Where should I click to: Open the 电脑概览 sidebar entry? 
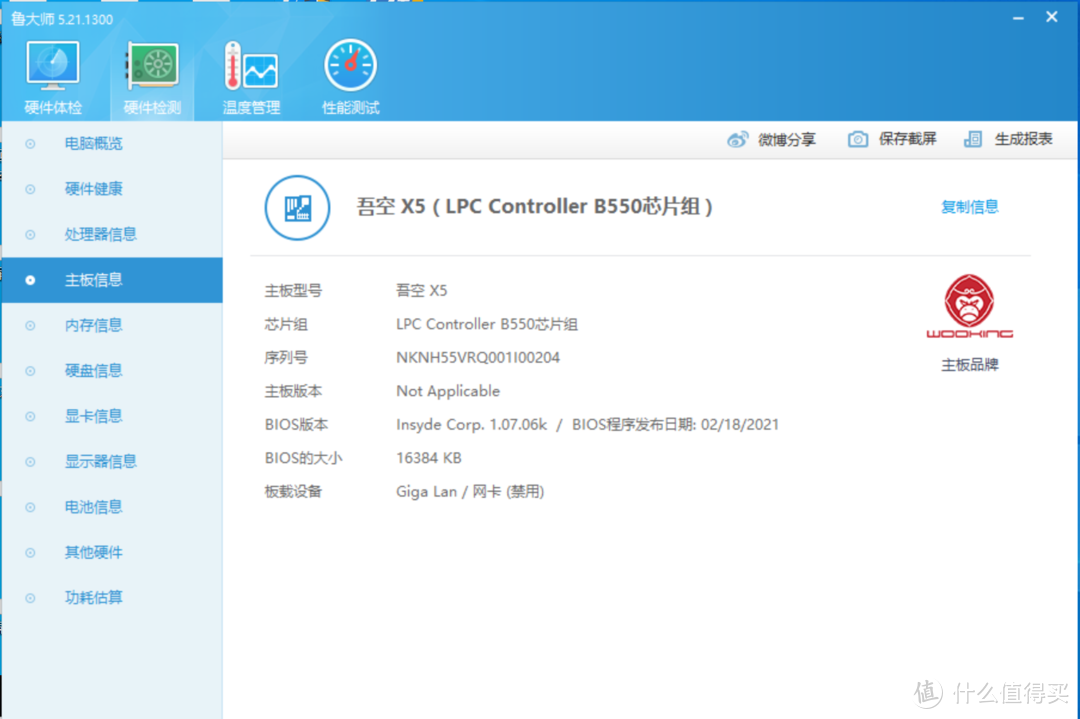94,143
